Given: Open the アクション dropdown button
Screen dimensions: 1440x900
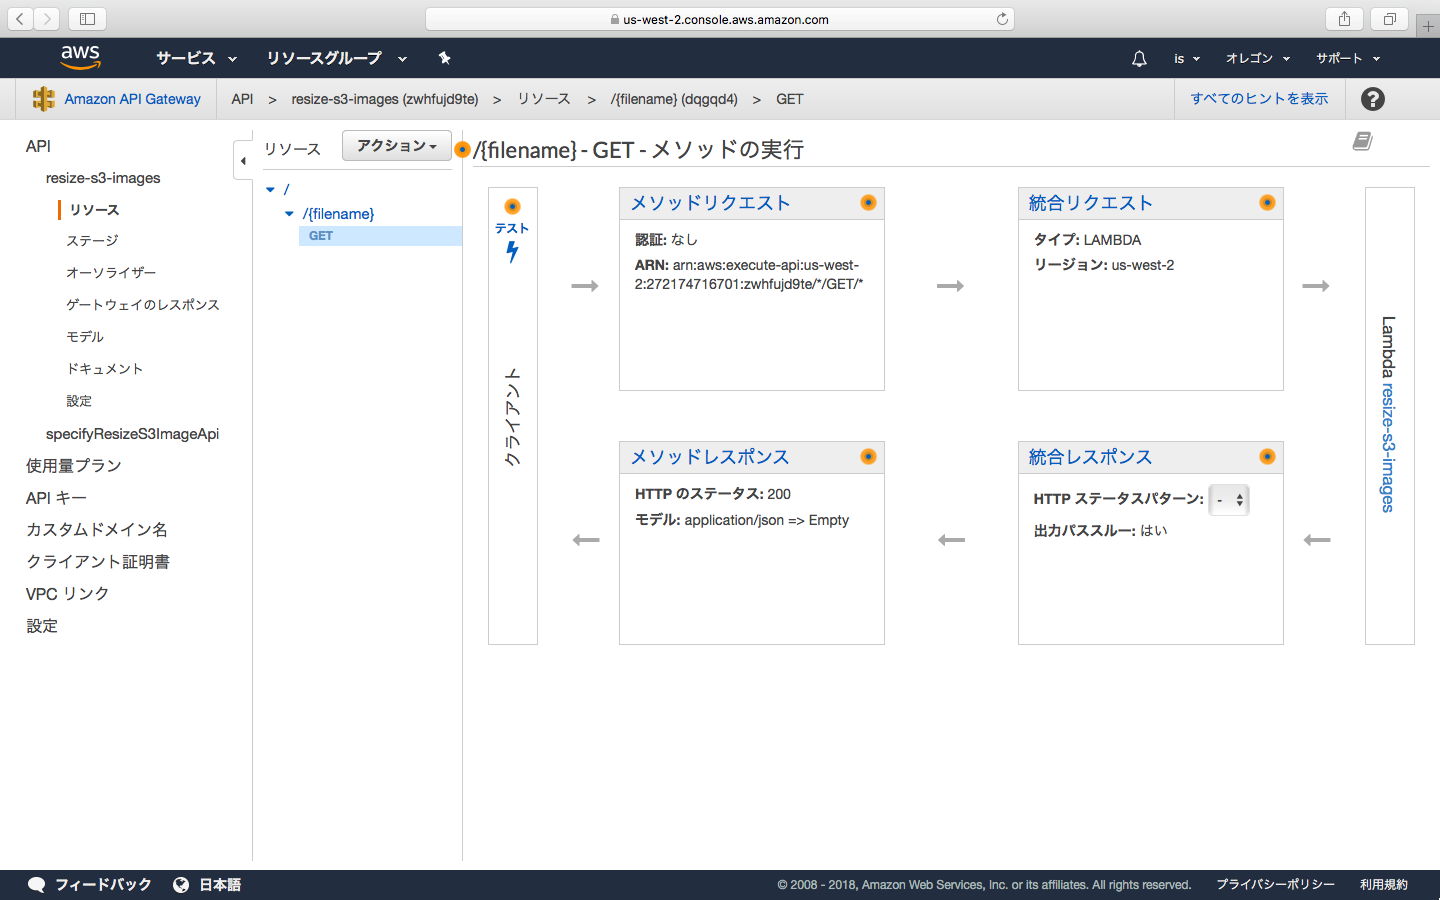Looking at the screenshot, I should click(x=396, y=146).
